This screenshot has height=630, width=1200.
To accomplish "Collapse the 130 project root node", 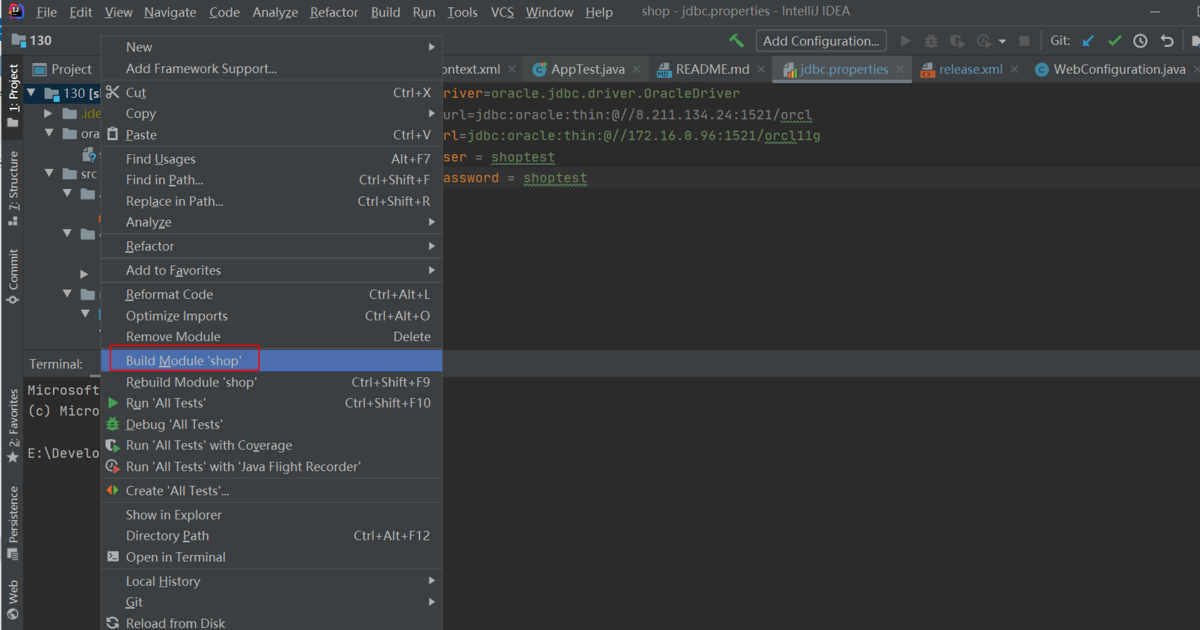I will click(x=31, y=93).
